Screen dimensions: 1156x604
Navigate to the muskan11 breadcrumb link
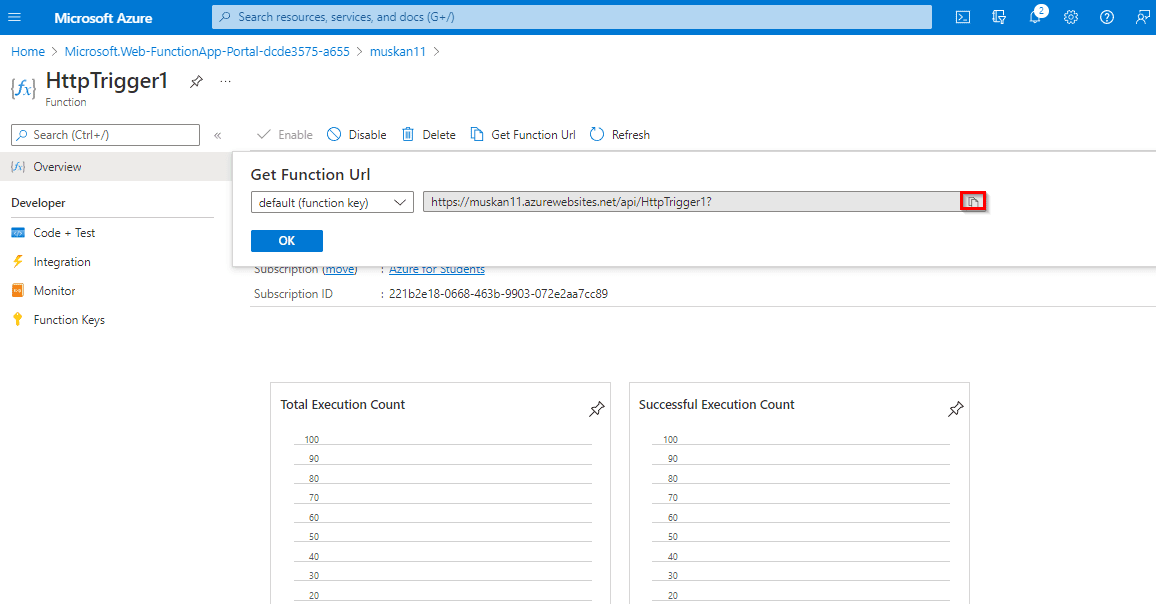[x=398, y=51]
